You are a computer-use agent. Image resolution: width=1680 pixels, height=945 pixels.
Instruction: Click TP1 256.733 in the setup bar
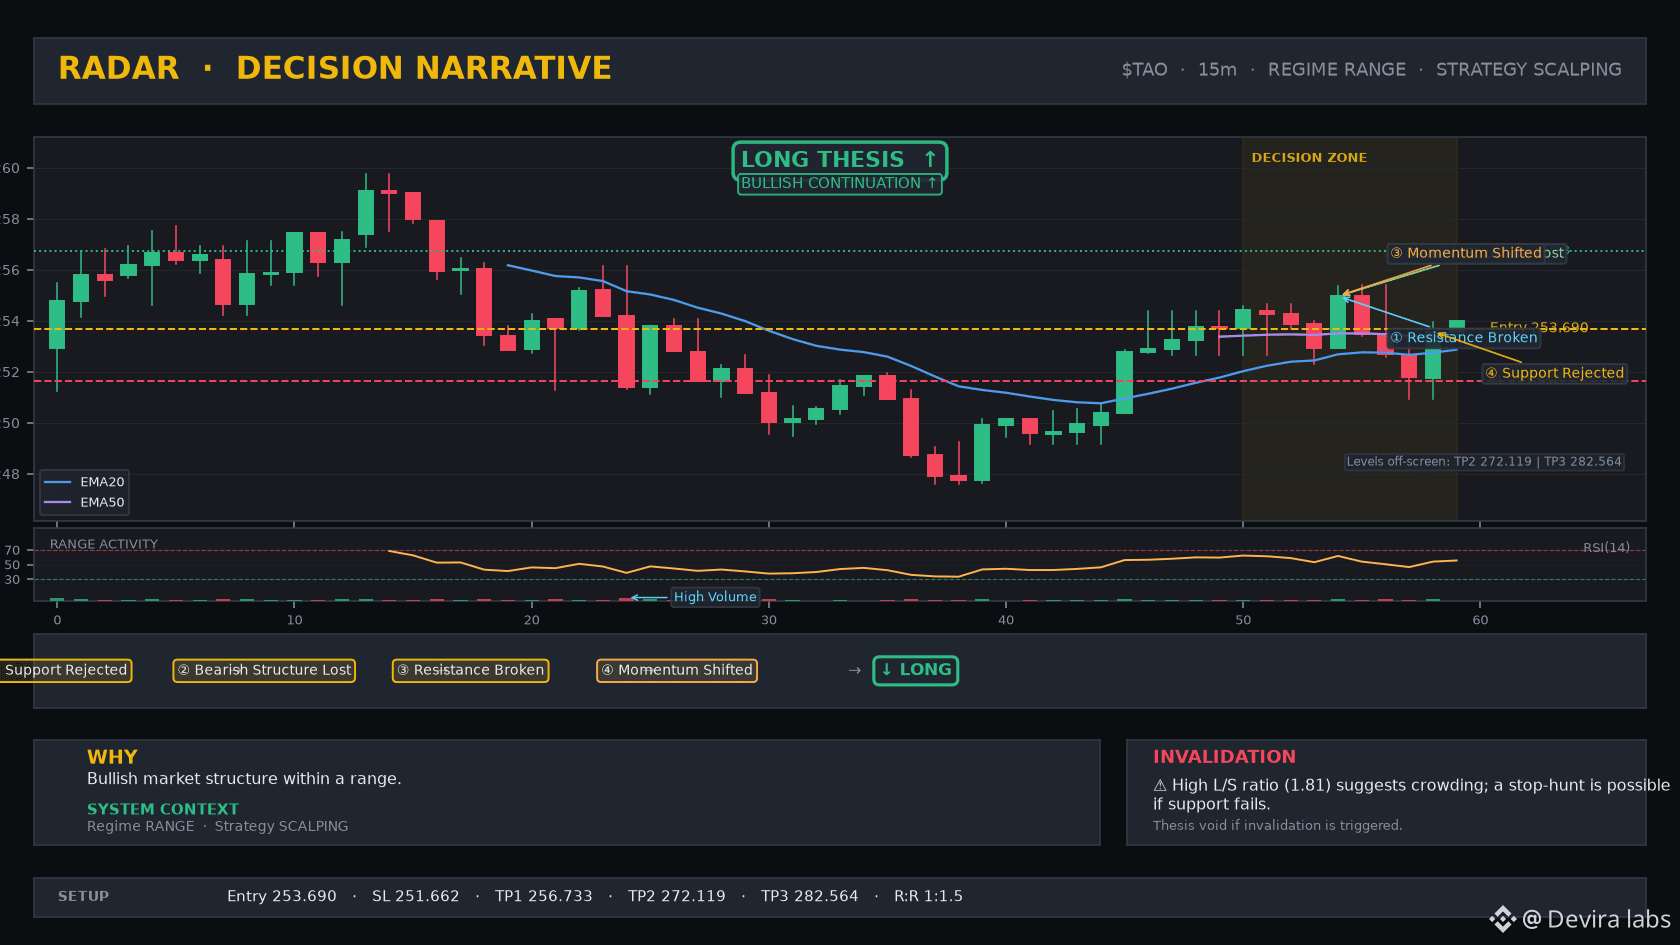pos(544,896)
